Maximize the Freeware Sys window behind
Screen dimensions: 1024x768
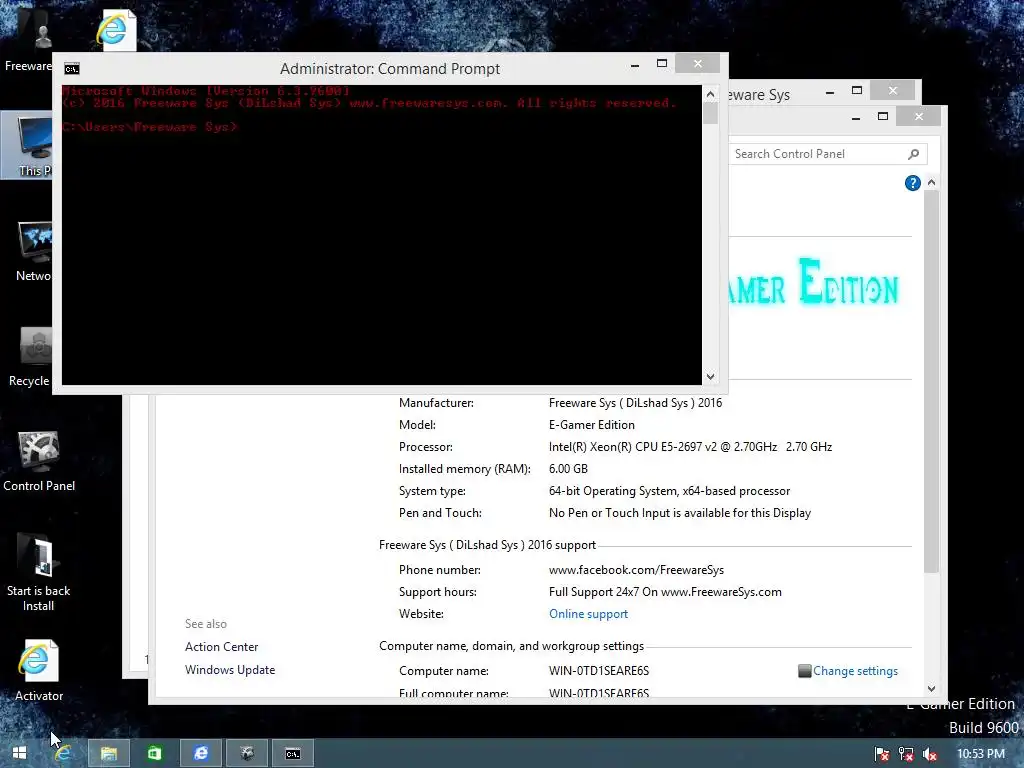857,91
